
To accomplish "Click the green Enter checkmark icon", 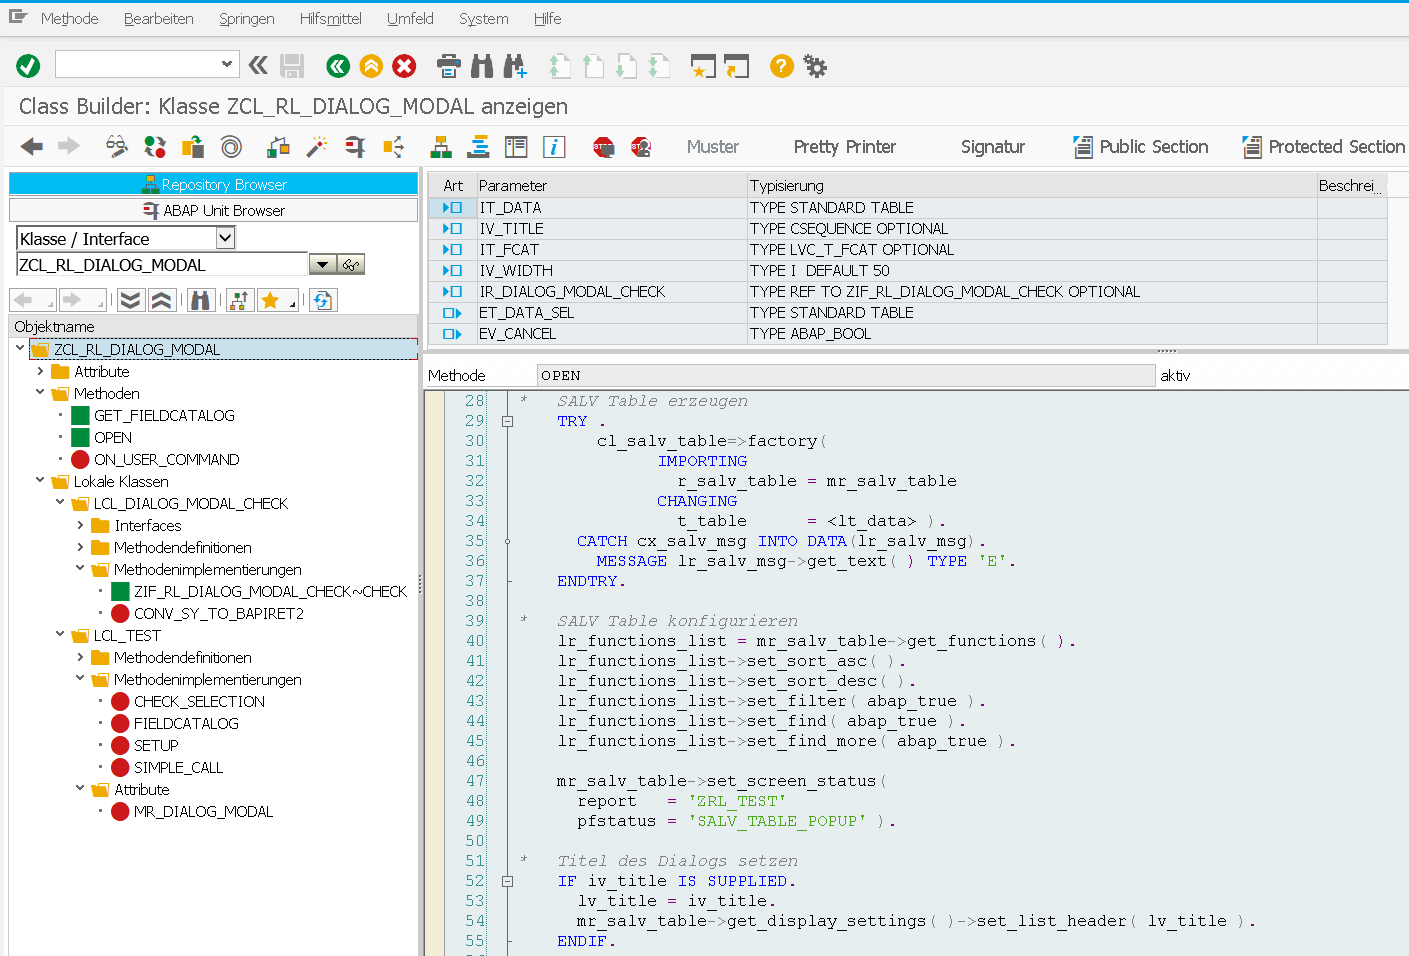I will click(27, 65).
